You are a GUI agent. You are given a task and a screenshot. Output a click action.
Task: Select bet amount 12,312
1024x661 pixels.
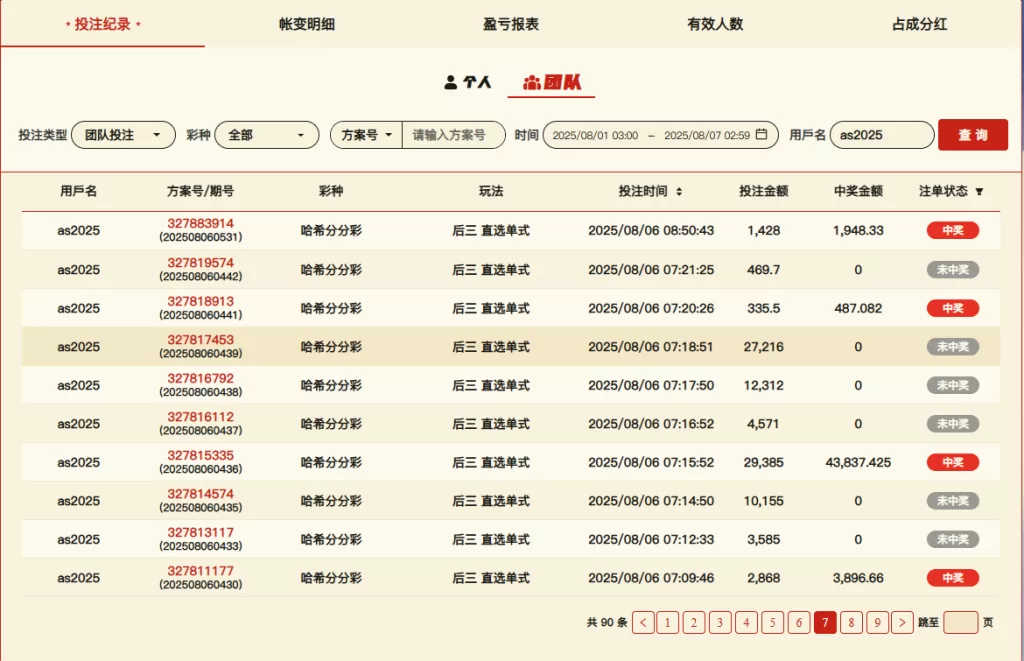(763, 385)
